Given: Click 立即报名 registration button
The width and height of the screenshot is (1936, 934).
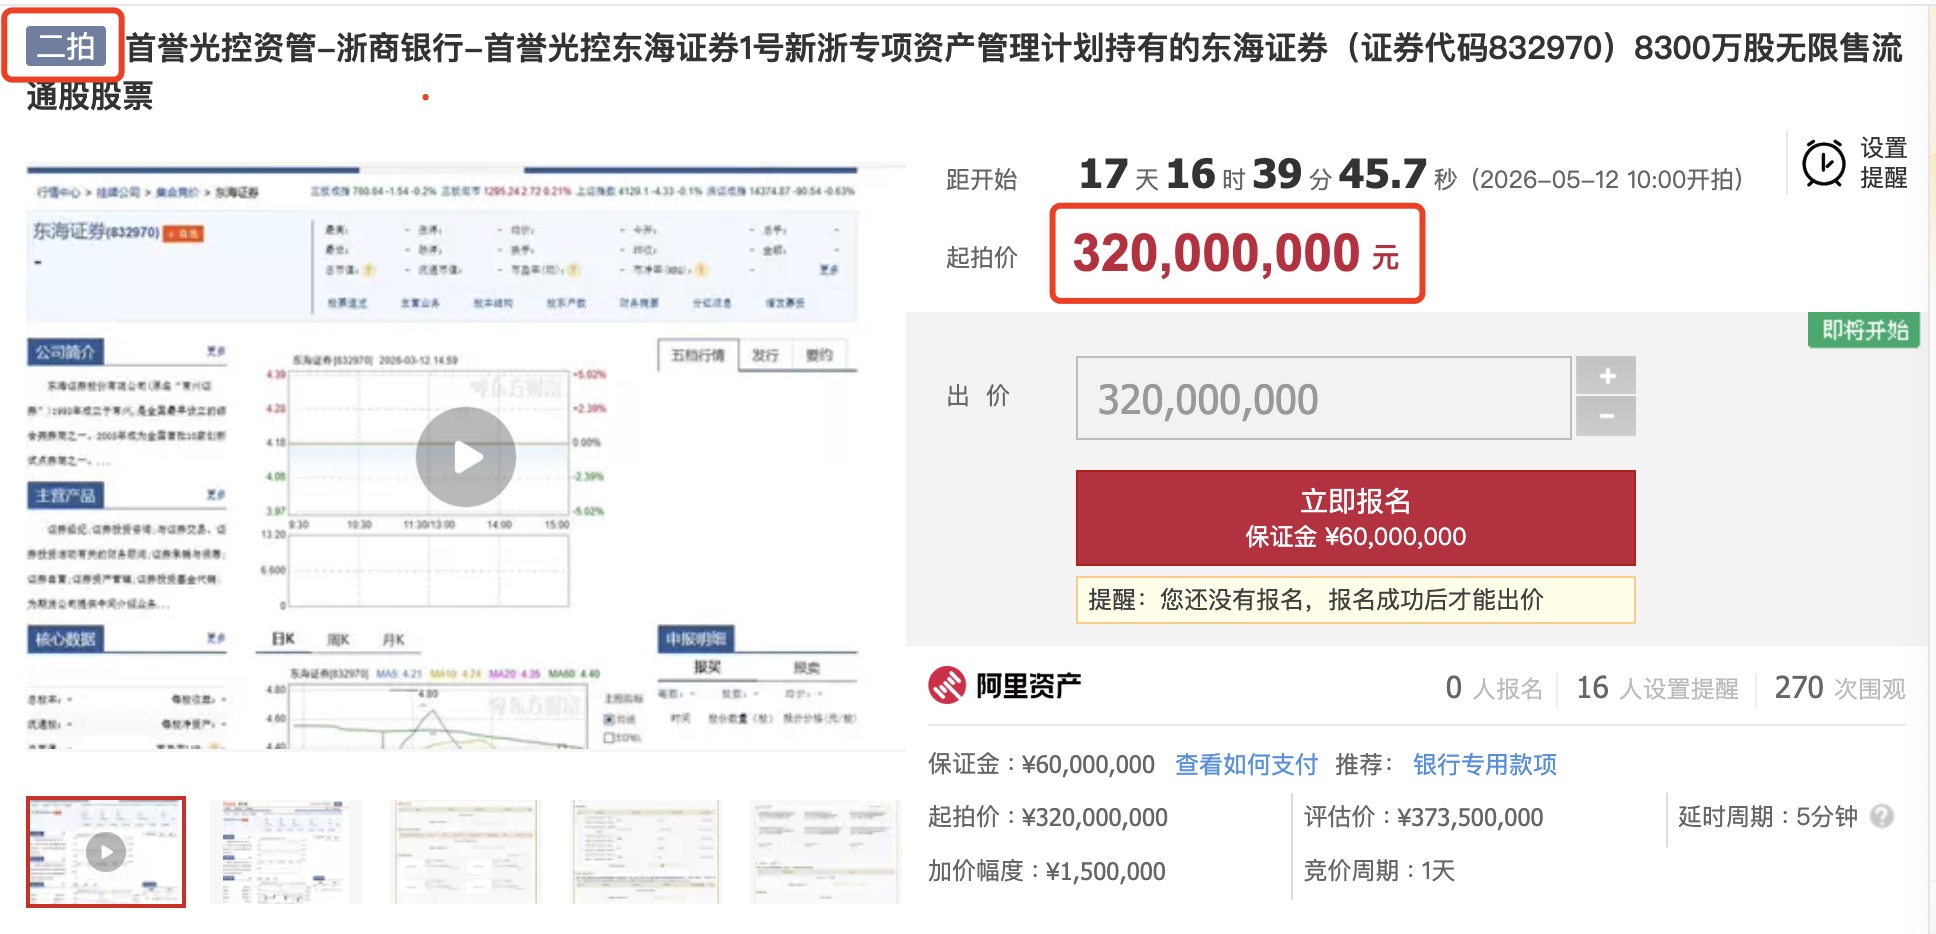Looking at the screenshot, I should (x=1355, y=518).
